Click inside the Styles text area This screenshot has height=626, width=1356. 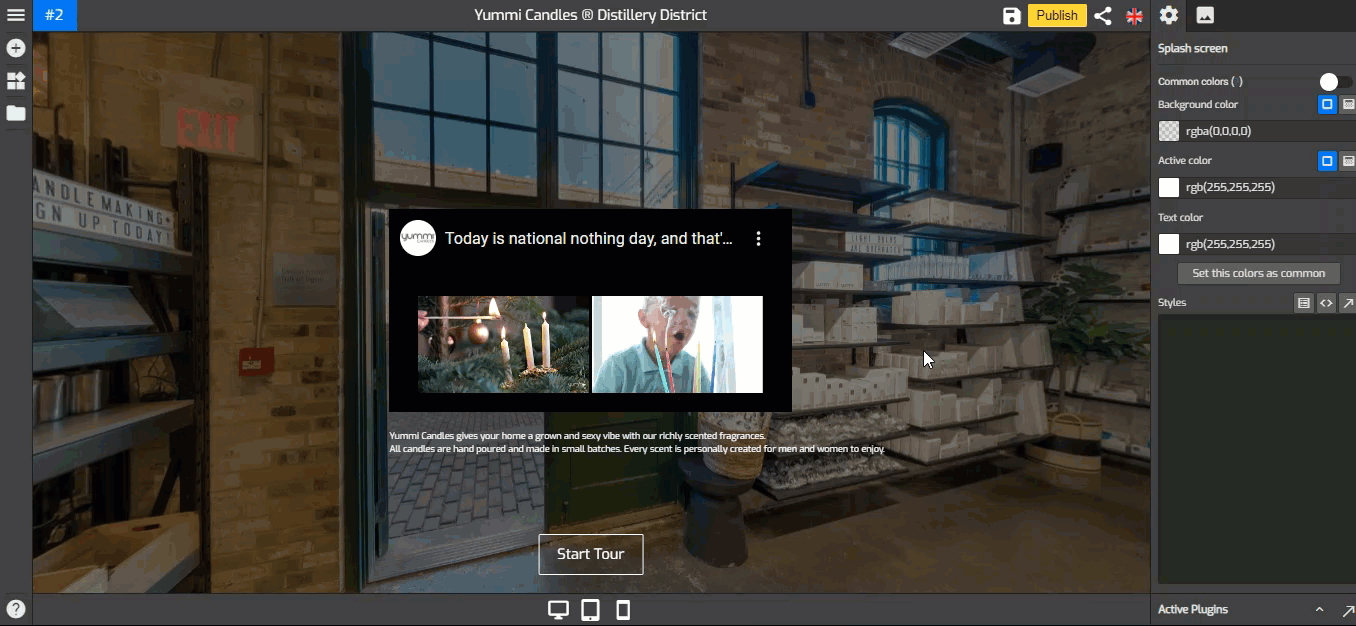[x=1256, y=449]
